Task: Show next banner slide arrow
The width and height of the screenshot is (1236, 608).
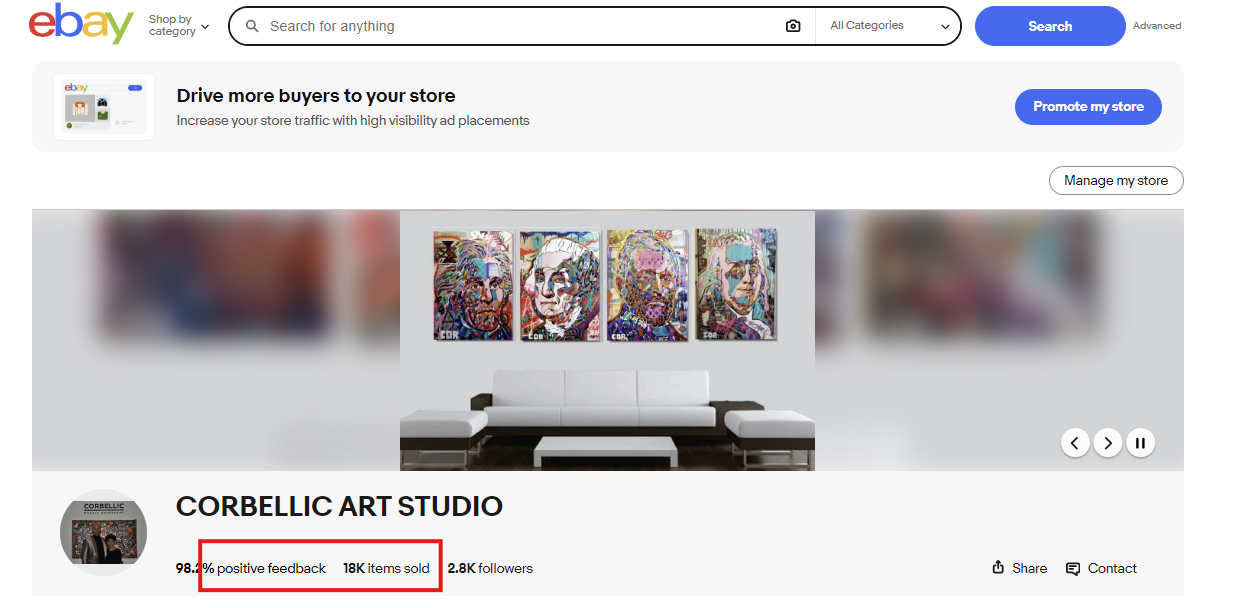Action: coord(1107,442)
